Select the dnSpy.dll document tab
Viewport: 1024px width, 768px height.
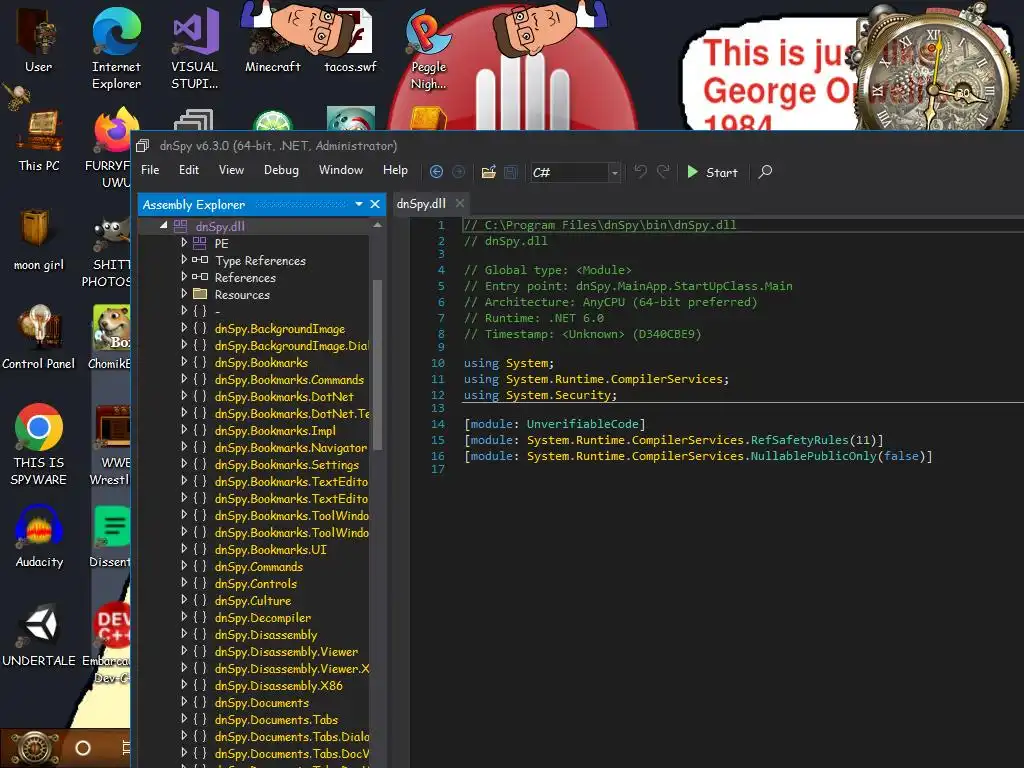tap(421, 204)
